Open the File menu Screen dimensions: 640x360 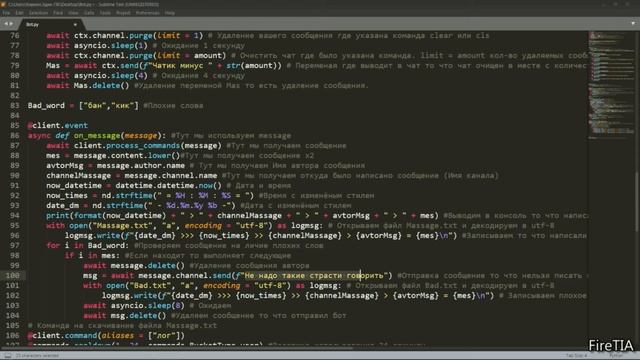(x=6, y=13)
